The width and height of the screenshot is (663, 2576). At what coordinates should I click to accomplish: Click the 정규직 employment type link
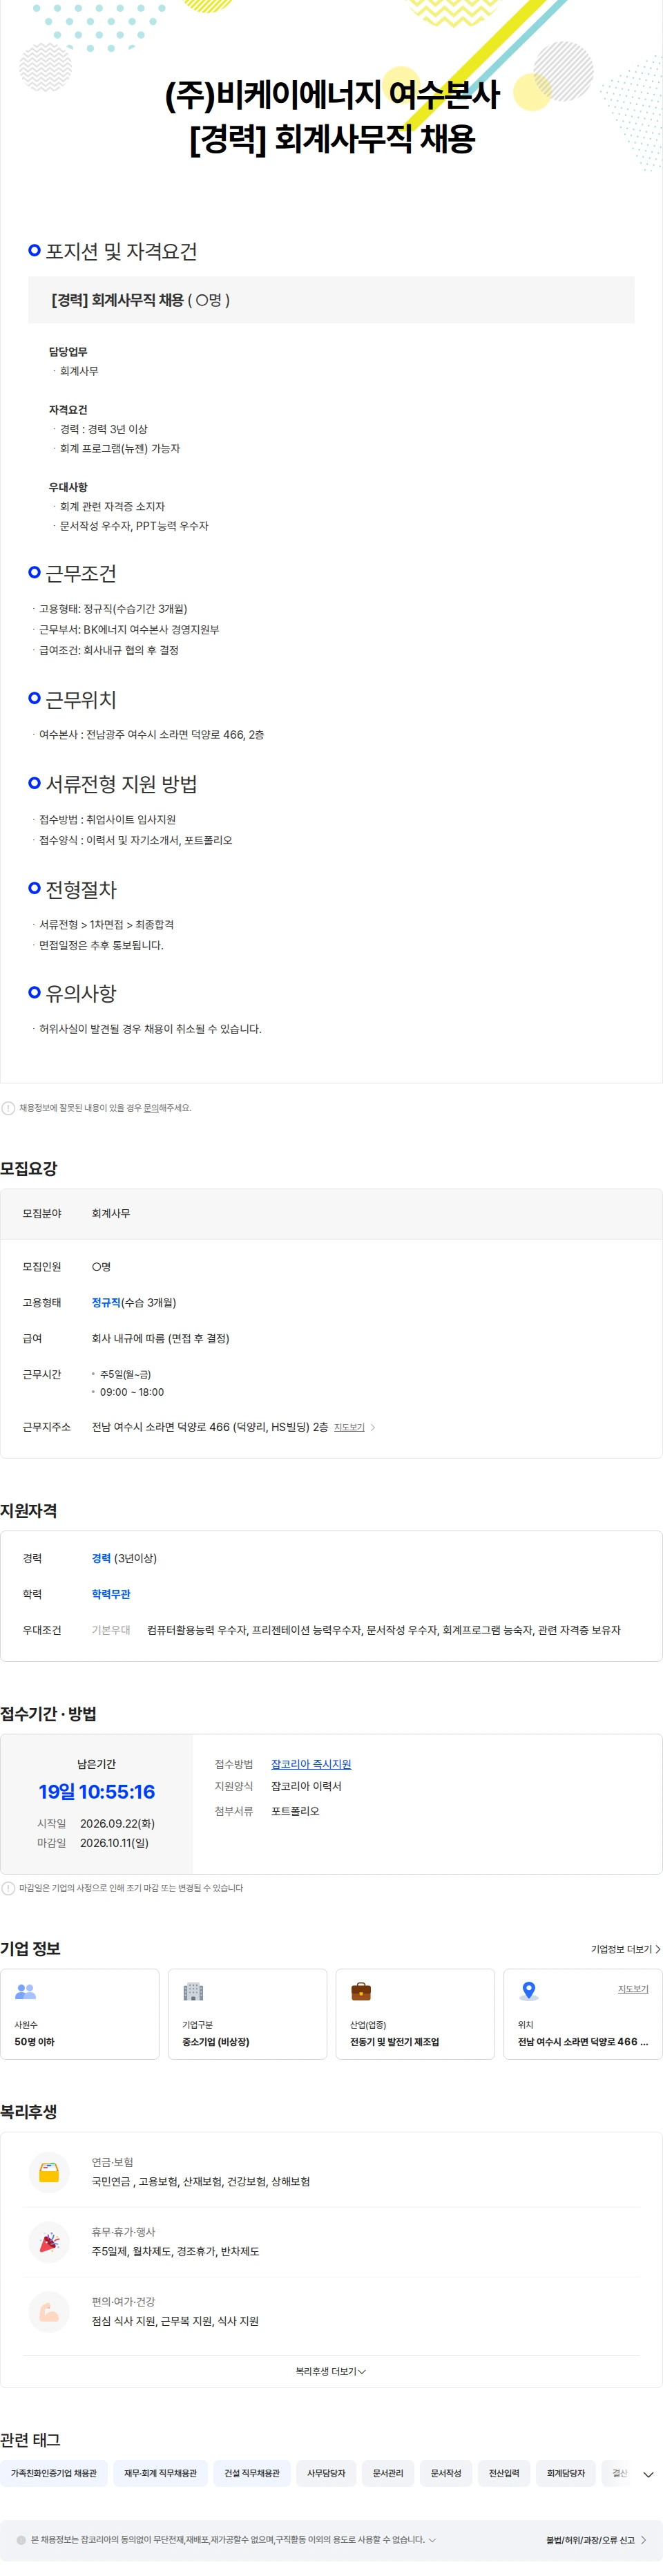click(106, 1302)
